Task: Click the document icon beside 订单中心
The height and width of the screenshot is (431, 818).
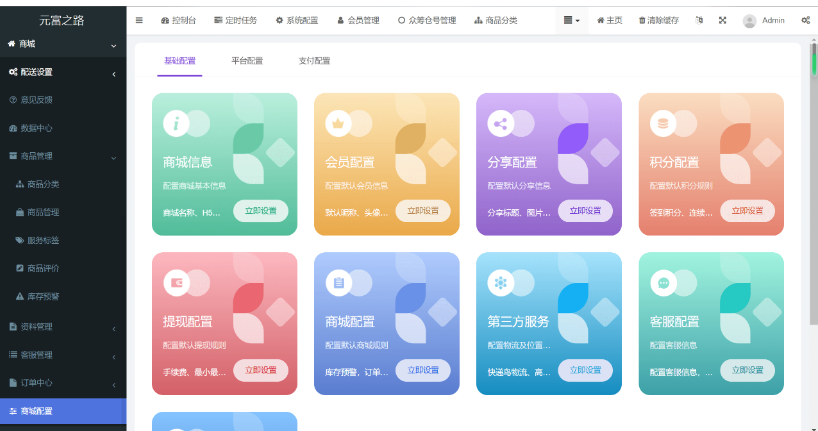Action: 13,382
